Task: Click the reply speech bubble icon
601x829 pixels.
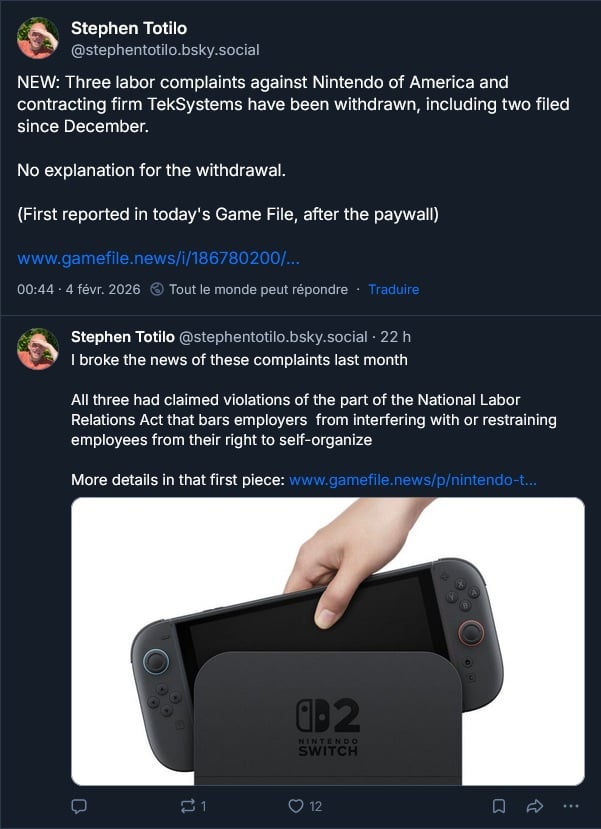Action: tap(82, 806)
